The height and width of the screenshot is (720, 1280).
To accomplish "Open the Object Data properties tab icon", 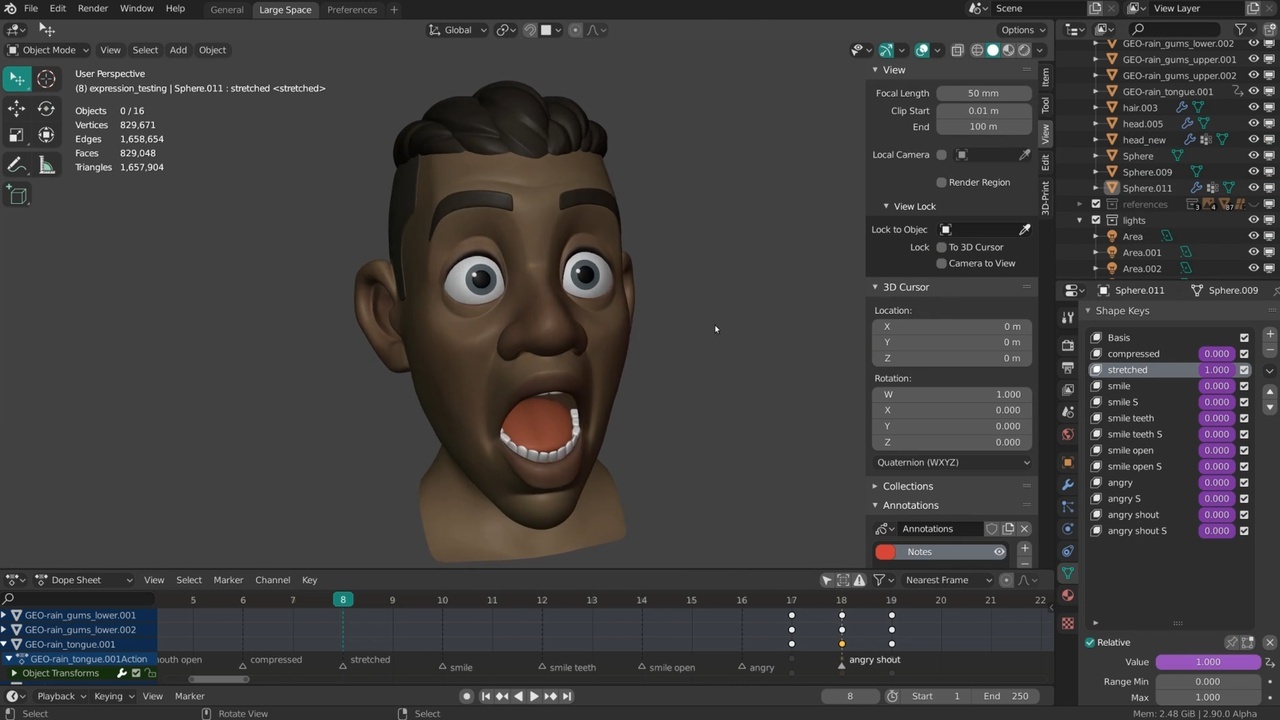I will [x=1068, y=573].
